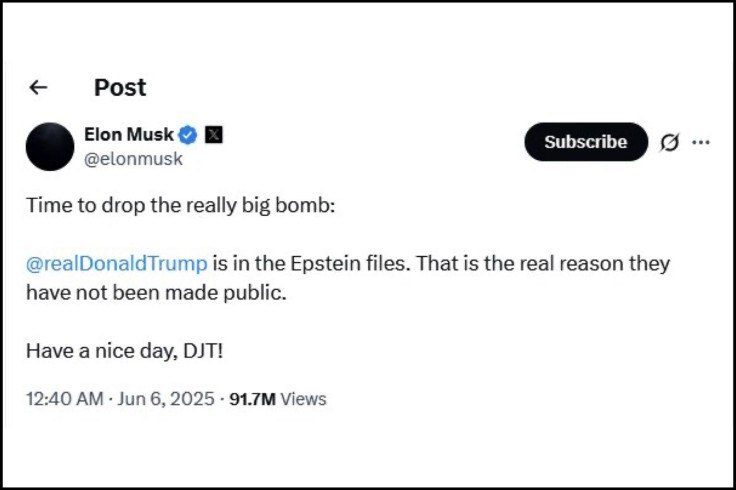Click the blue verified checkmark badge
The height and width of the screenshot is (490, 736).
tap(188, 134)
